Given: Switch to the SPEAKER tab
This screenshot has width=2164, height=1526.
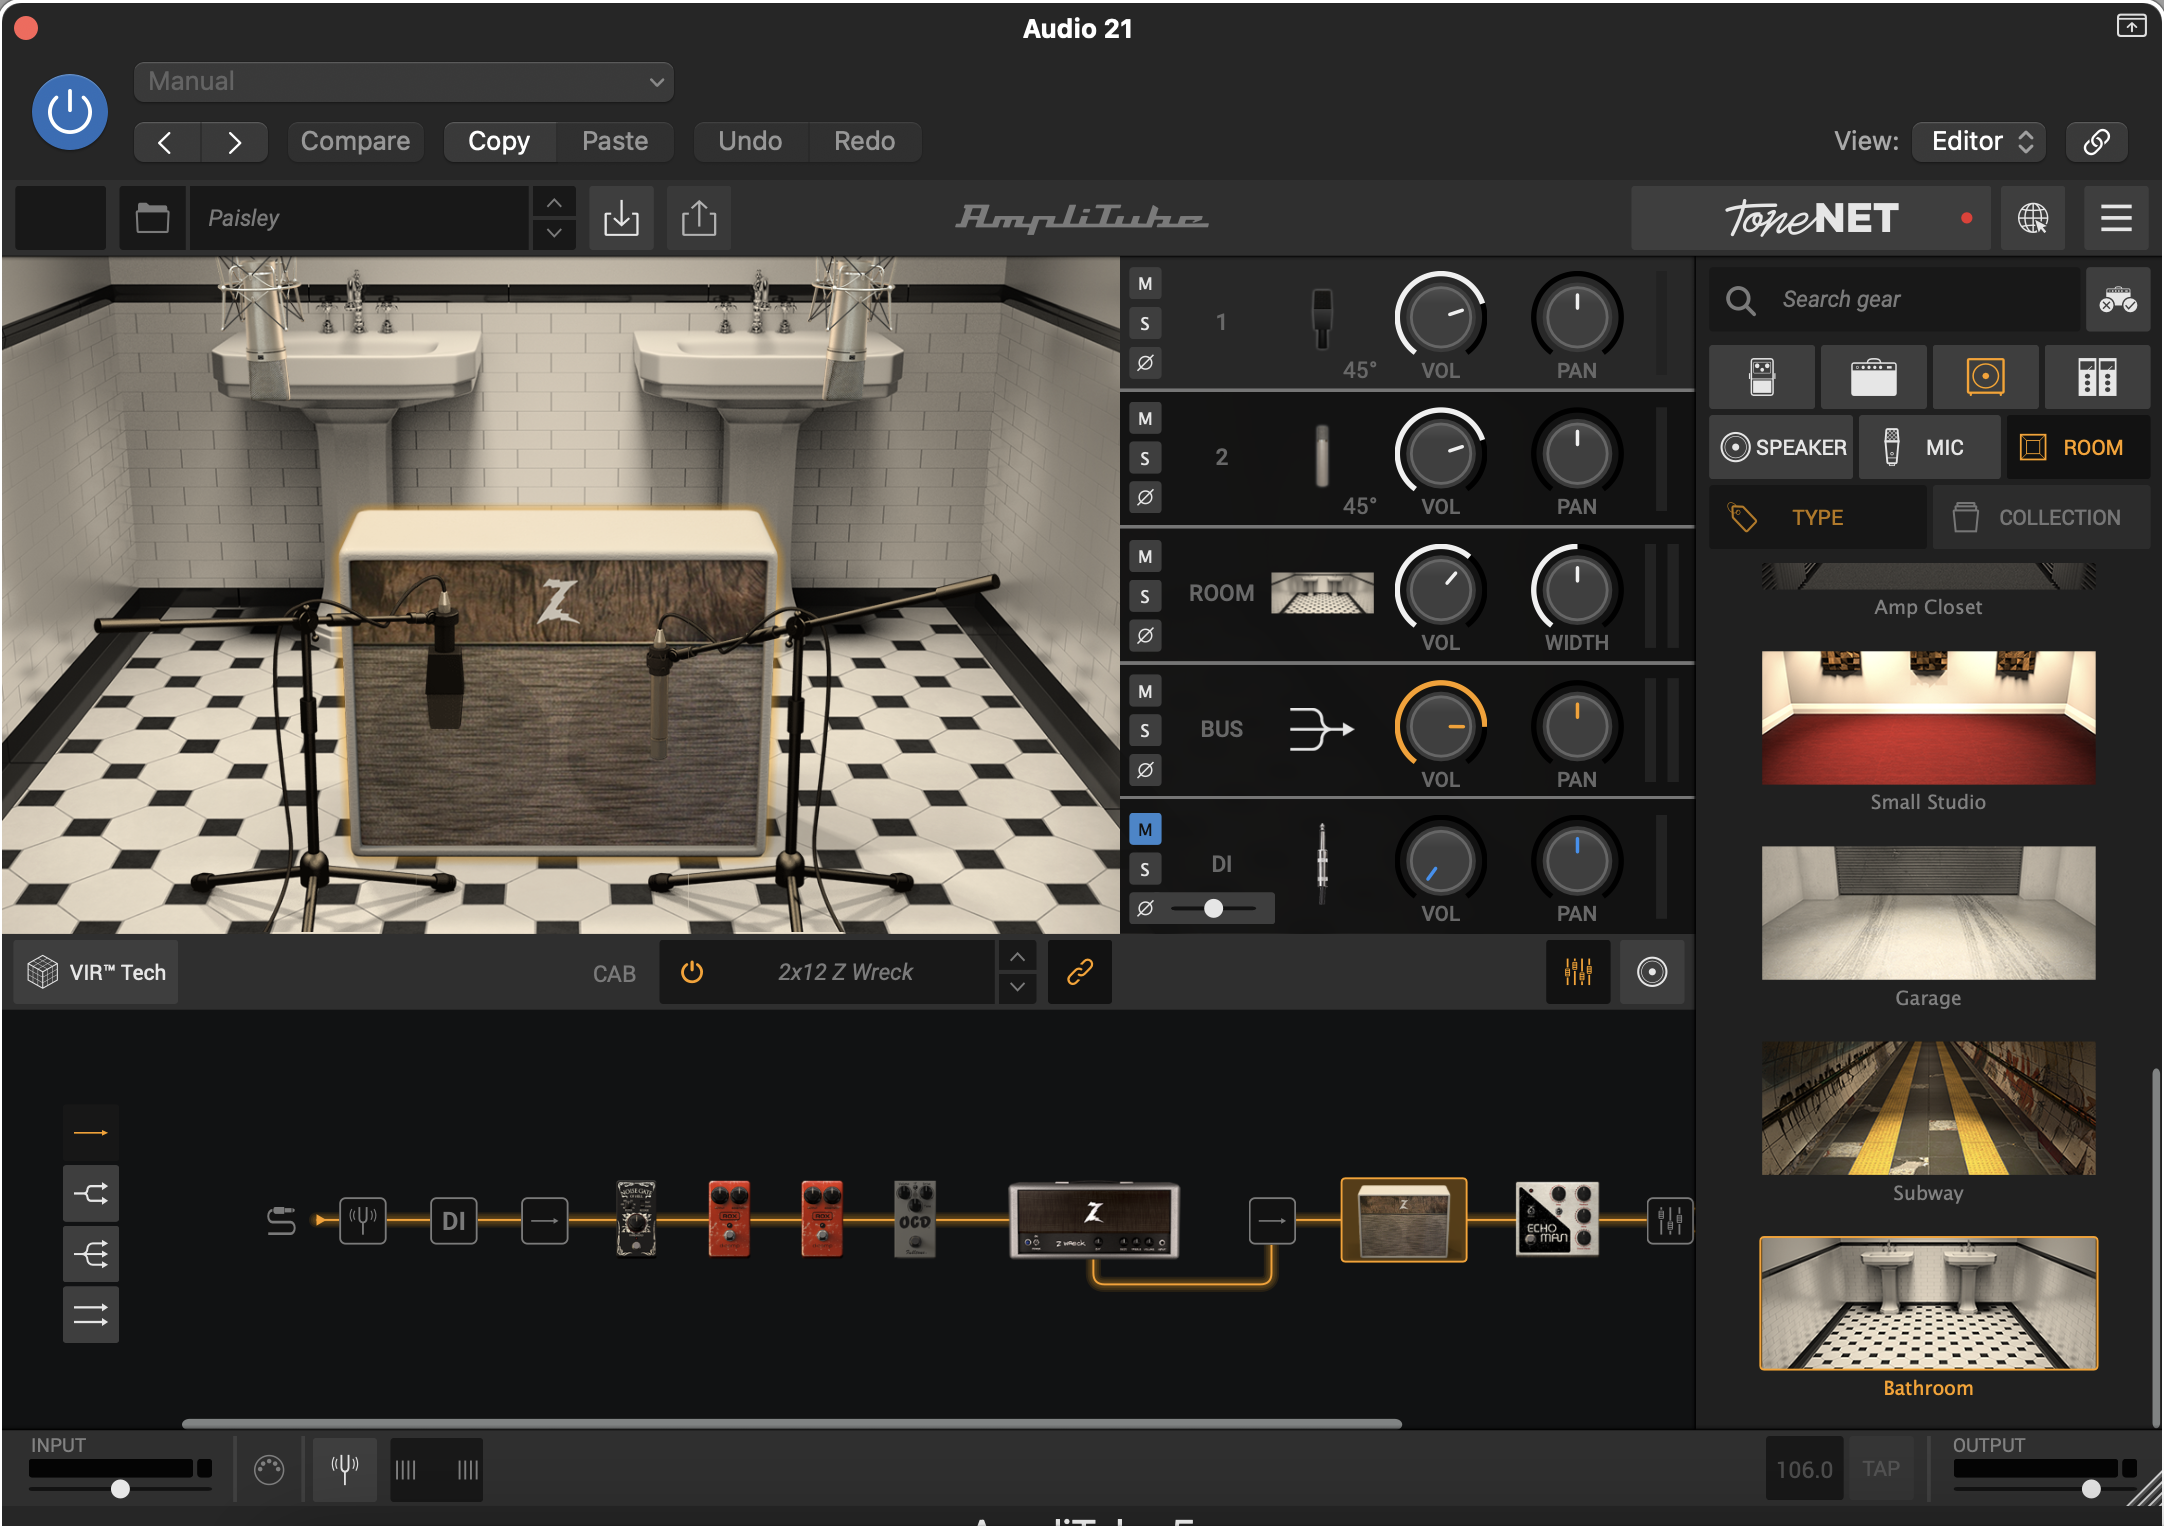Looking at the screenshot, I should (1783, 447).
